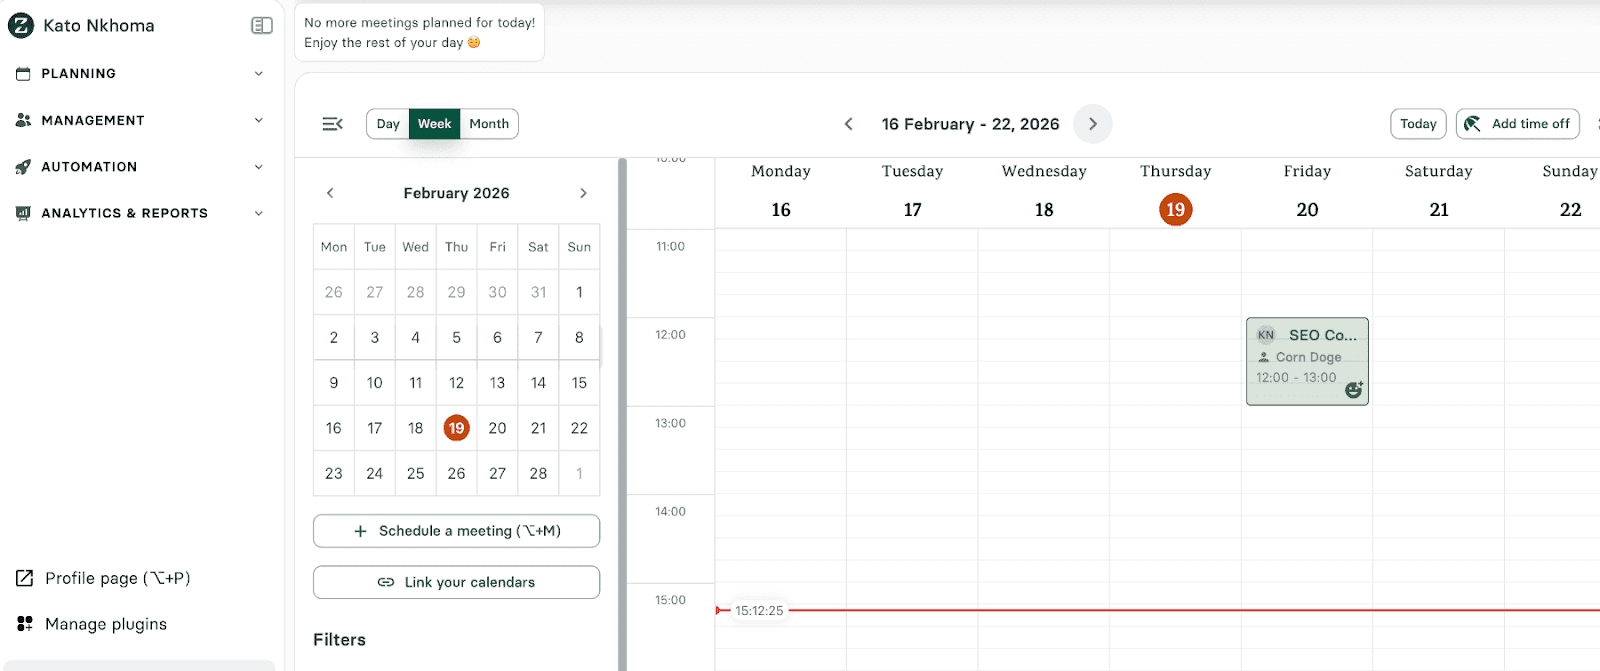Image resolution: width=1600 pixels, height=671 pixels.
Task: Click the Zeeg logo next to Kato Nkhoma
Action: click(21, 25)
